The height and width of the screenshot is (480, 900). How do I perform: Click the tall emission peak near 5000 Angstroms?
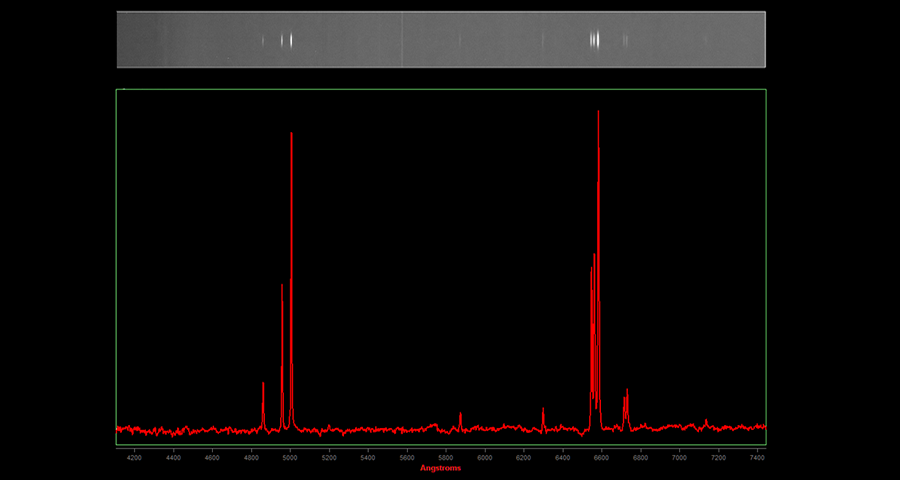click(x=291, y=135)
